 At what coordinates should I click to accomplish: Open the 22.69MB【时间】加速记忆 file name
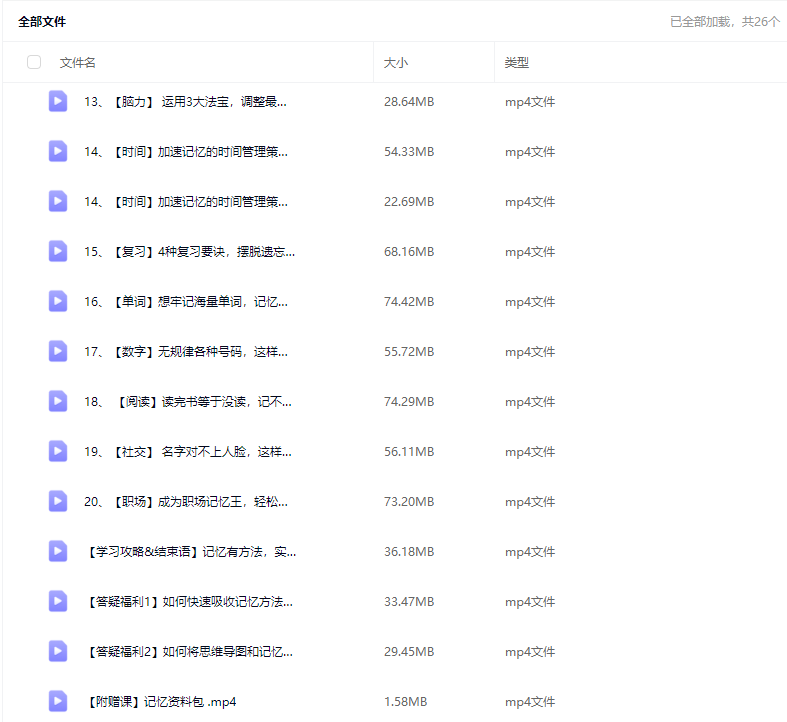[186, 201]
